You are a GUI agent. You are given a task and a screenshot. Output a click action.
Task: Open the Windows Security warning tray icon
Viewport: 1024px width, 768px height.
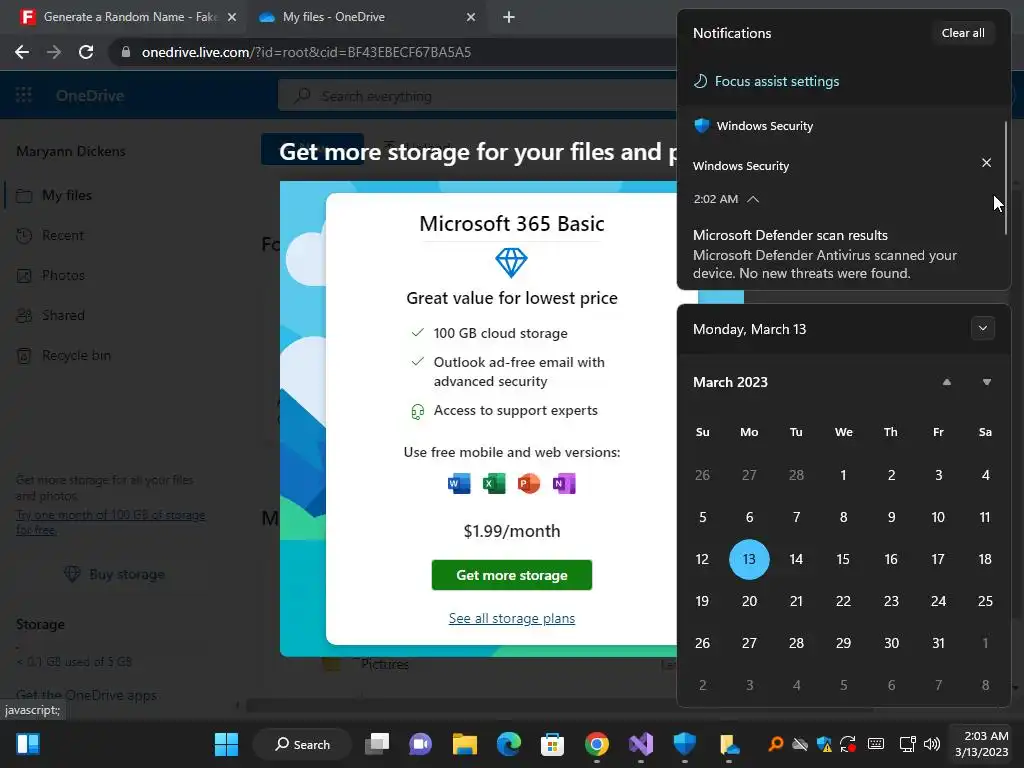(x=824, y=744)
